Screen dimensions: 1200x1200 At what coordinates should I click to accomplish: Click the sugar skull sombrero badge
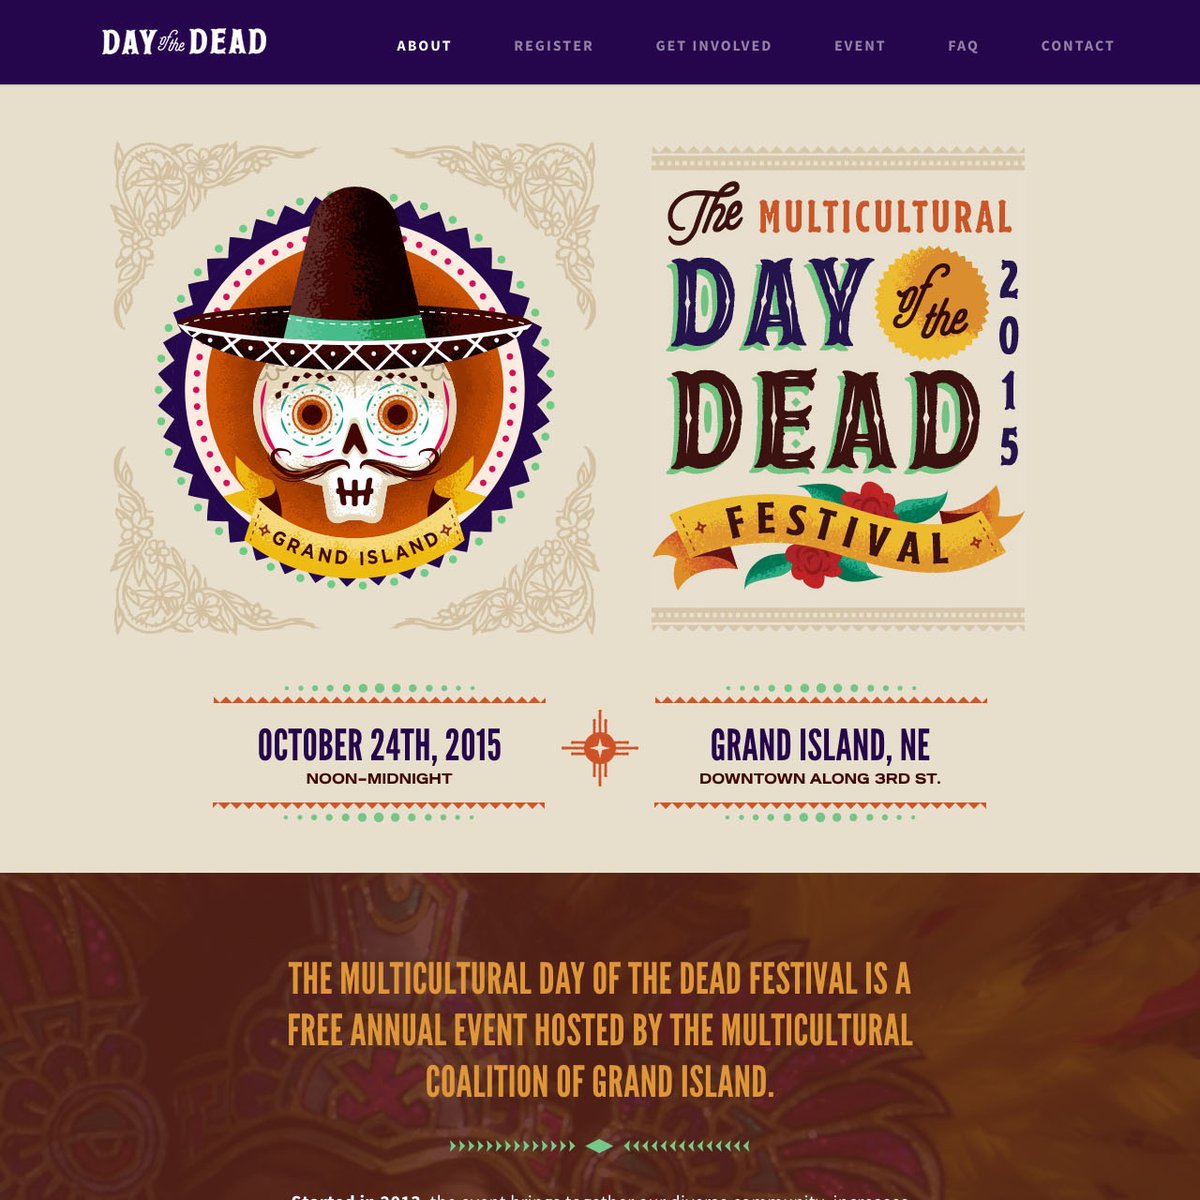[354, 386]
